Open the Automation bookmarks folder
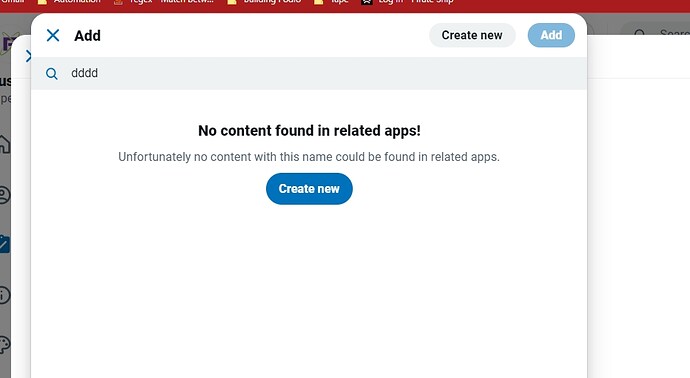This screenshot has width=690, height=378. coord(70,2)
